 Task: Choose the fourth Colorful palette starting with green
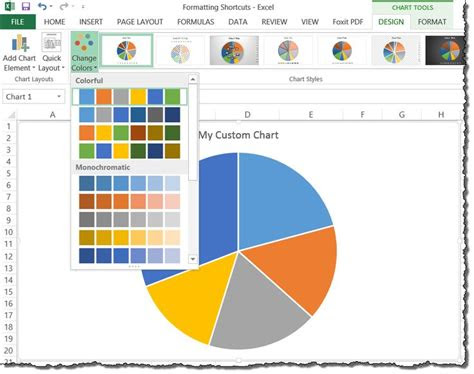(130, 151)
